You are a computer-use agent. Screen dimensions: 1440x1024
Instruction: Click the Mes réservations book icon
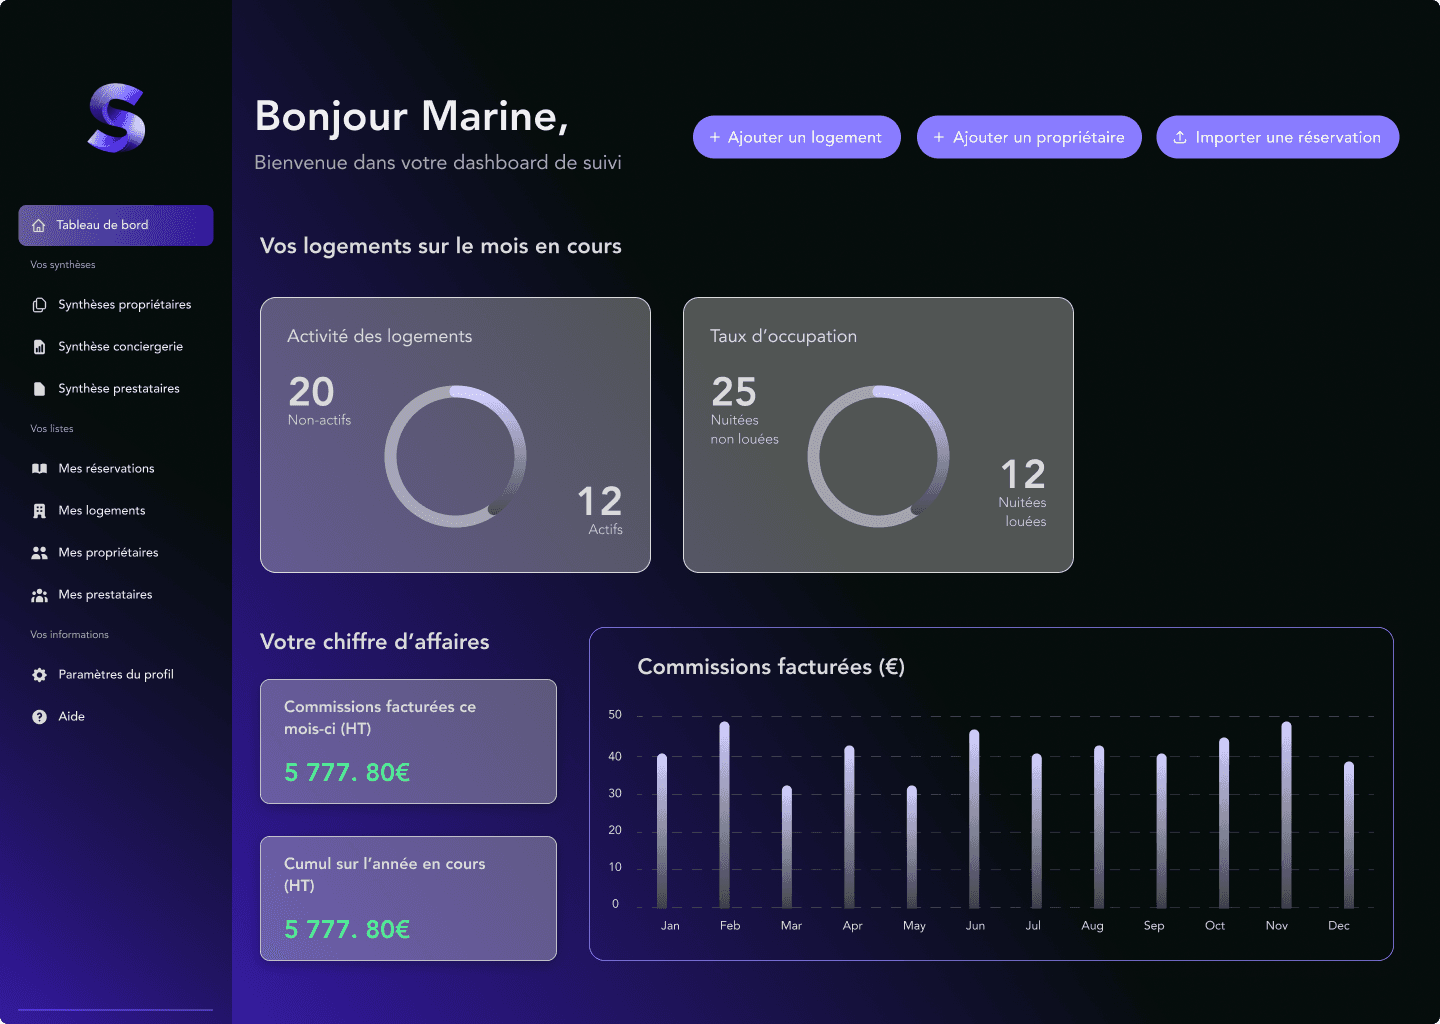pyautogui.click(x=39, y=469)
